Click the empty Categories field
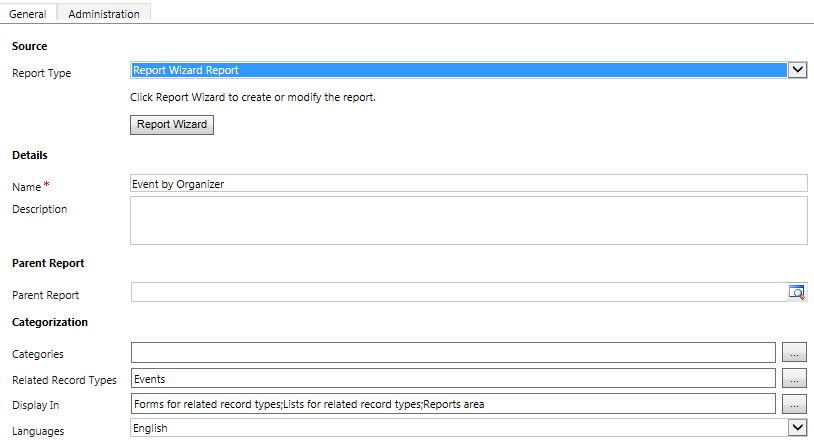814x447 pixels. pos(453,353)
